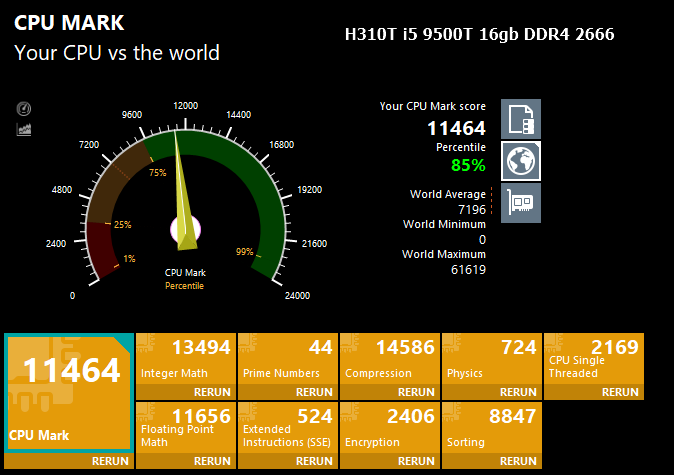Viewport: 674px width, 475px height.
Task: Click the document-style results icon
Action: (x=520, y=119)
